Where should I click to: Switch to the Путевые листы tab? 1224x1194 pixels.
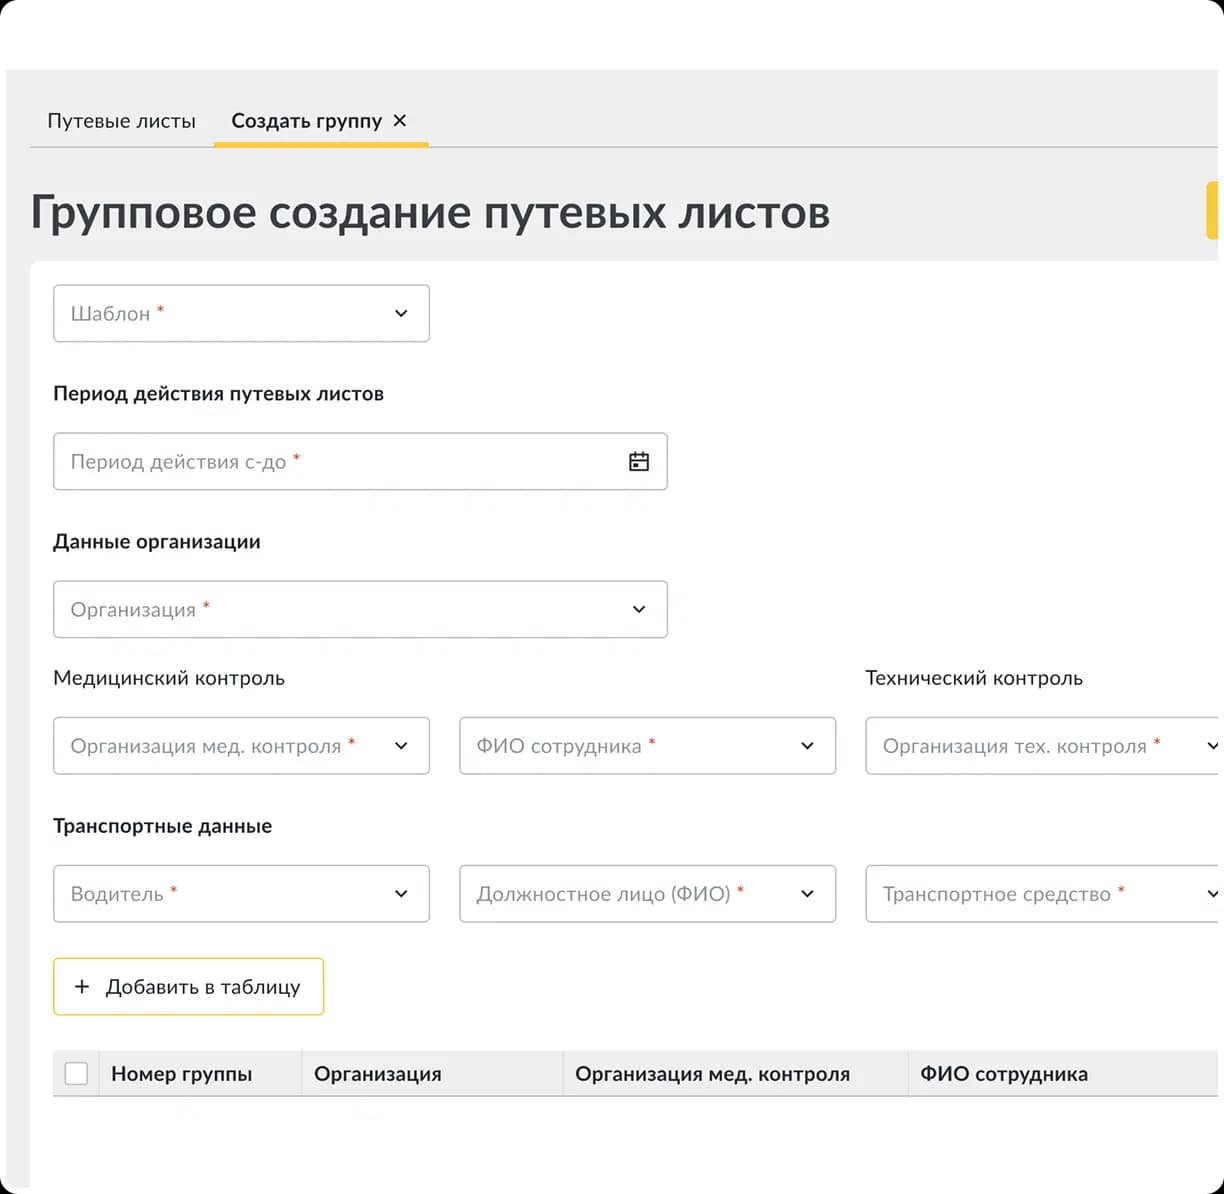pyautogui.click(x=121, y=121)
